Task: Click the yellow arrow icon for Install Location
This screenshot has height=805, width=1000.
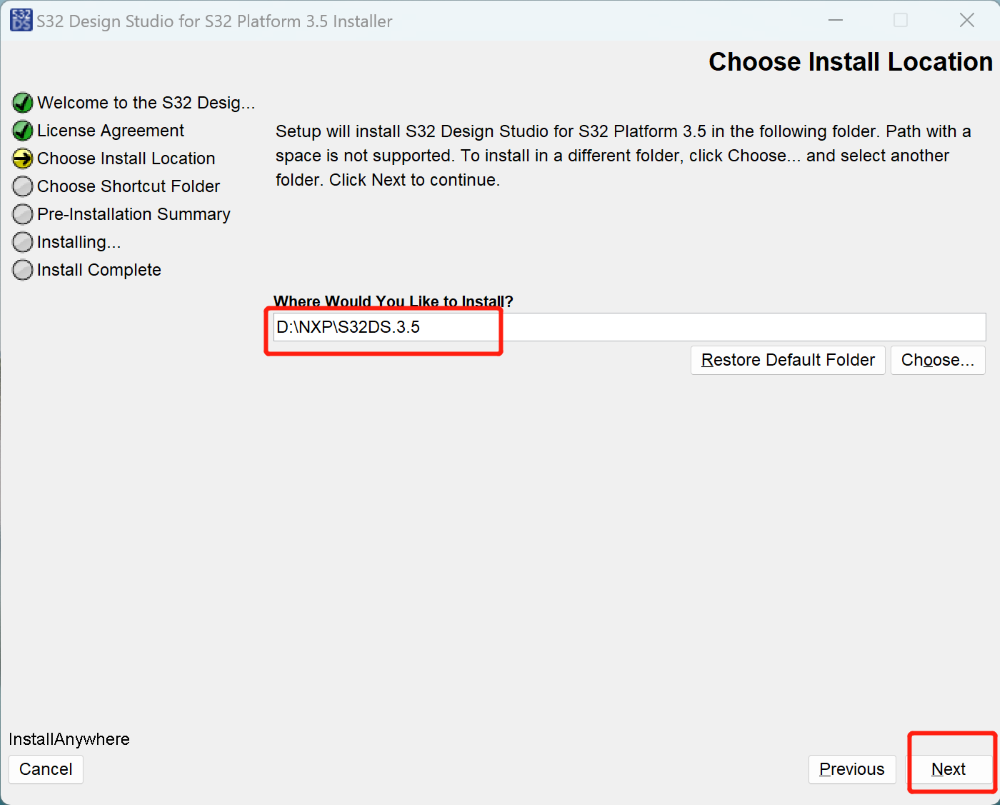Action: coord(22,159)
